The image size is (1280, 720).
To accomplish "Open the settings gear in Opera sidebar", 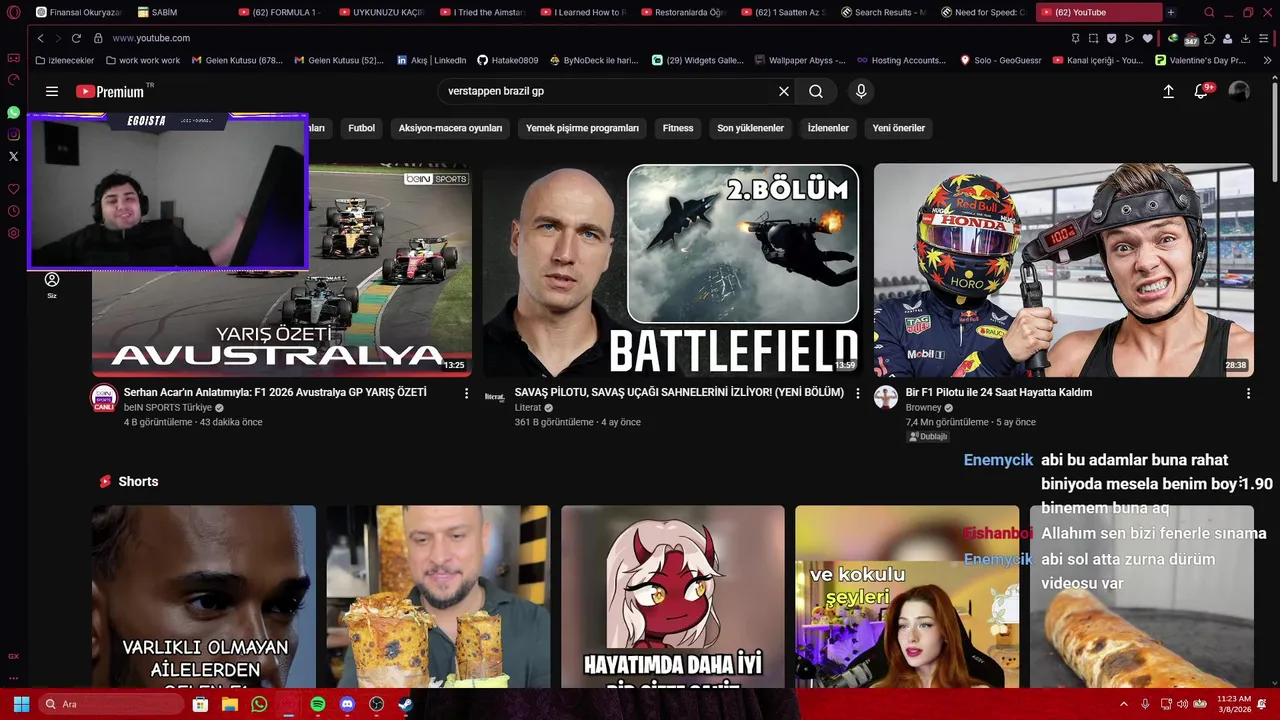I will pos(13,233).
